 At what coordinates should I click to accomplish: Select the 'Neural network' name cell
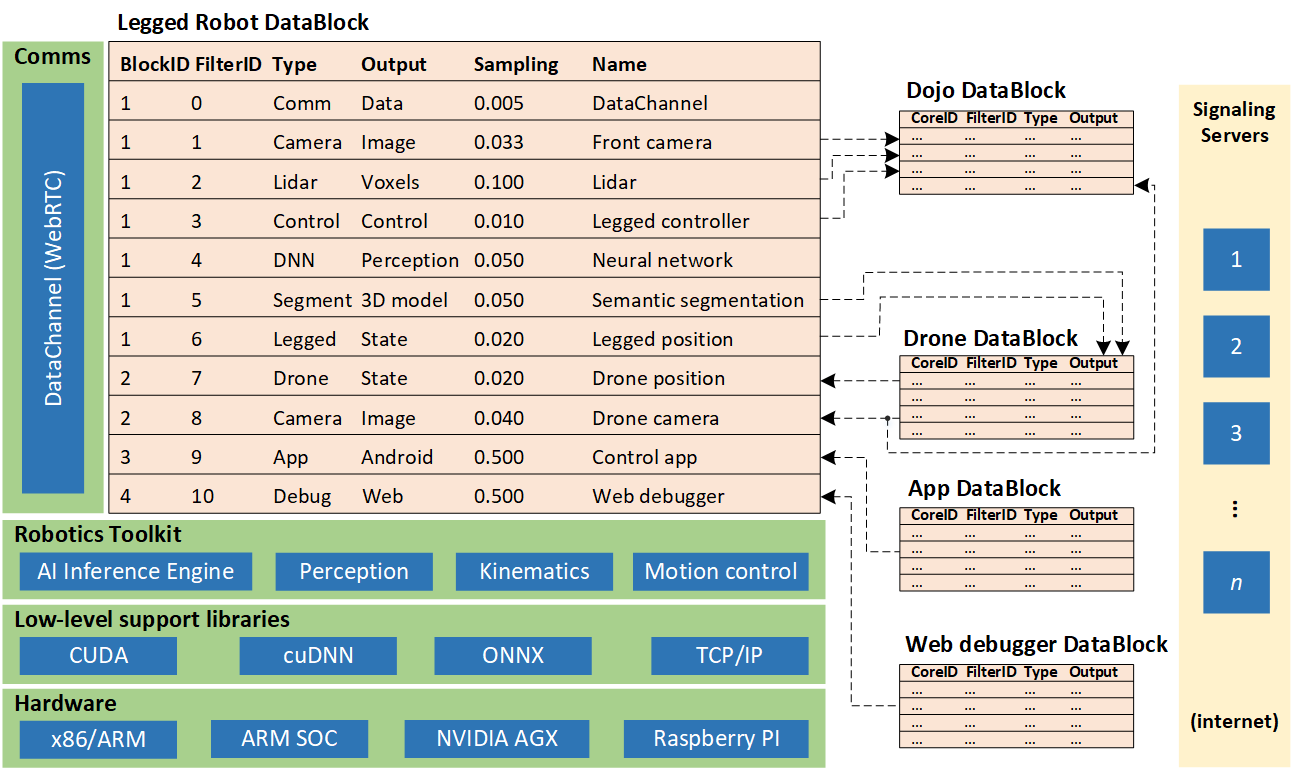pos(662,260)
